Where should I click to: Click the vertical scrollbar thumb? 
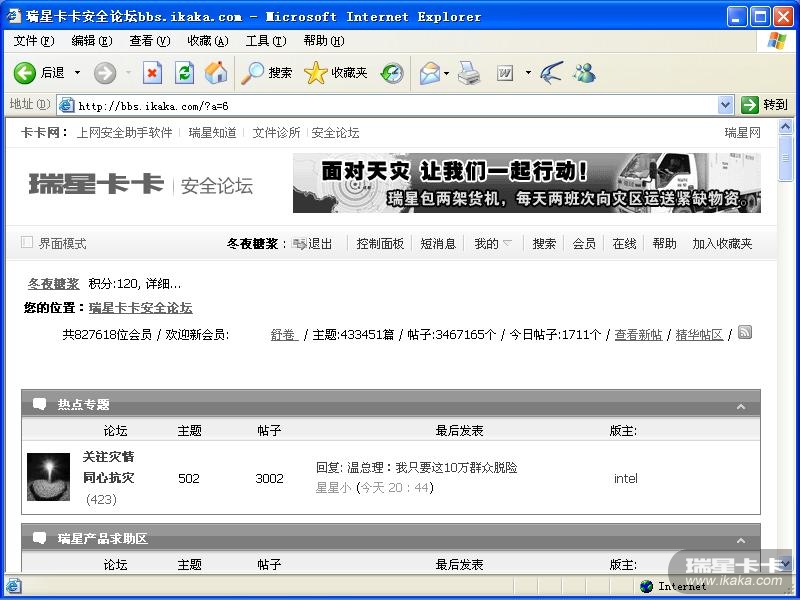pos(786,158)
